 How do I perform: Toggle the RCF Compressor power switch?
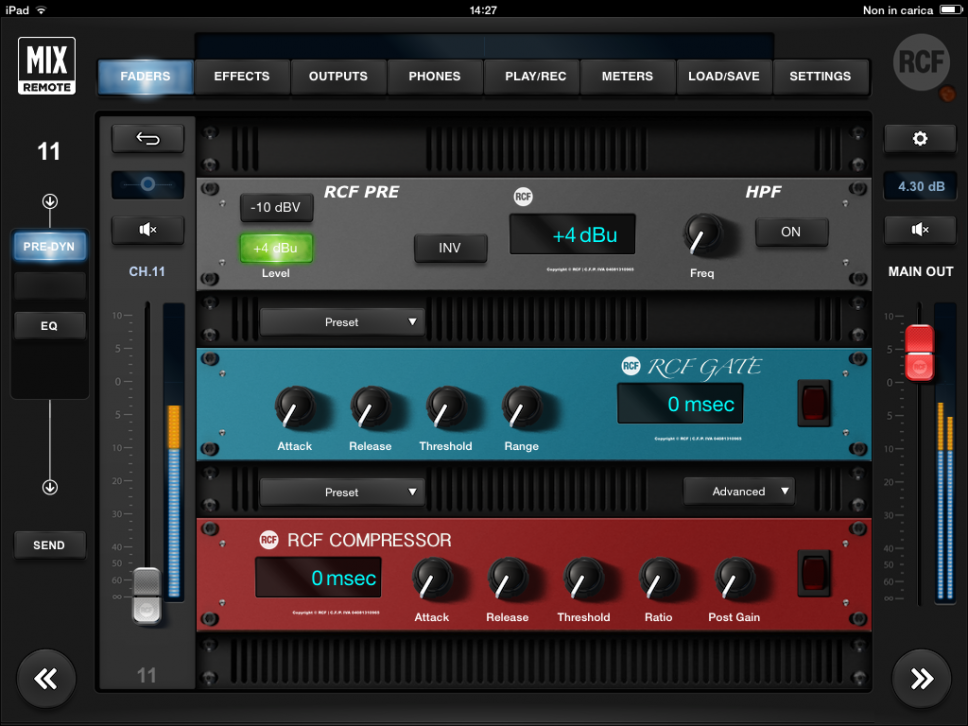click(x=813, y=573)
